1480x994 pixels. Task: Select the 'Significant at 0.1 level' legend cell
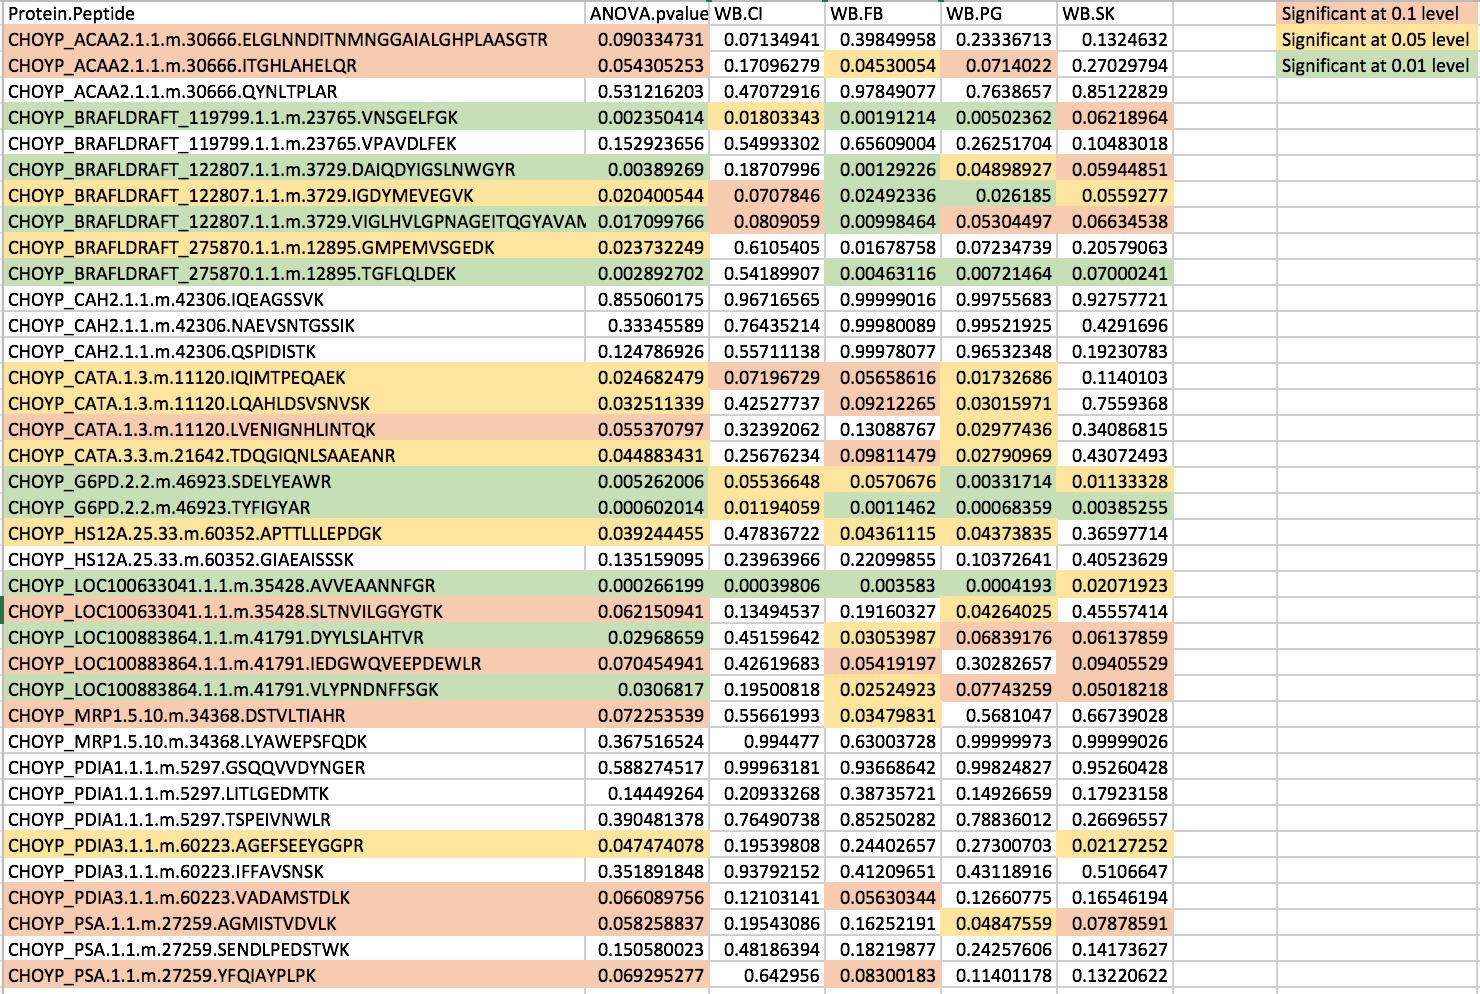[x=1376, y=14]
